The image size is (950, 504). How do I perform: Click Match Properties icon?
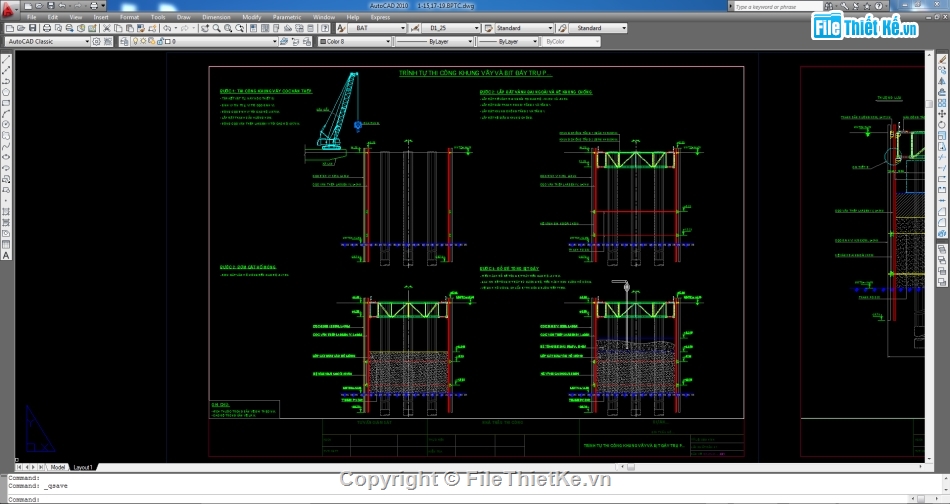[x=141, y=28]
